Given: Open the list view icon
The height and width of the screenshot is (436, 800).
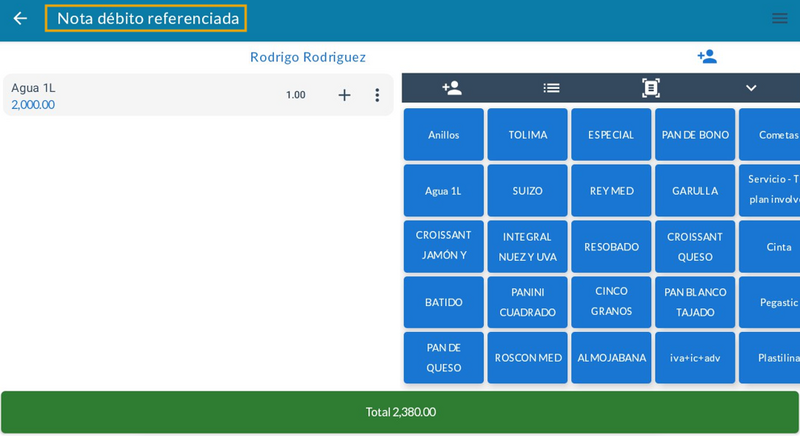Looking at the screenshot, I should pos(551,88).
